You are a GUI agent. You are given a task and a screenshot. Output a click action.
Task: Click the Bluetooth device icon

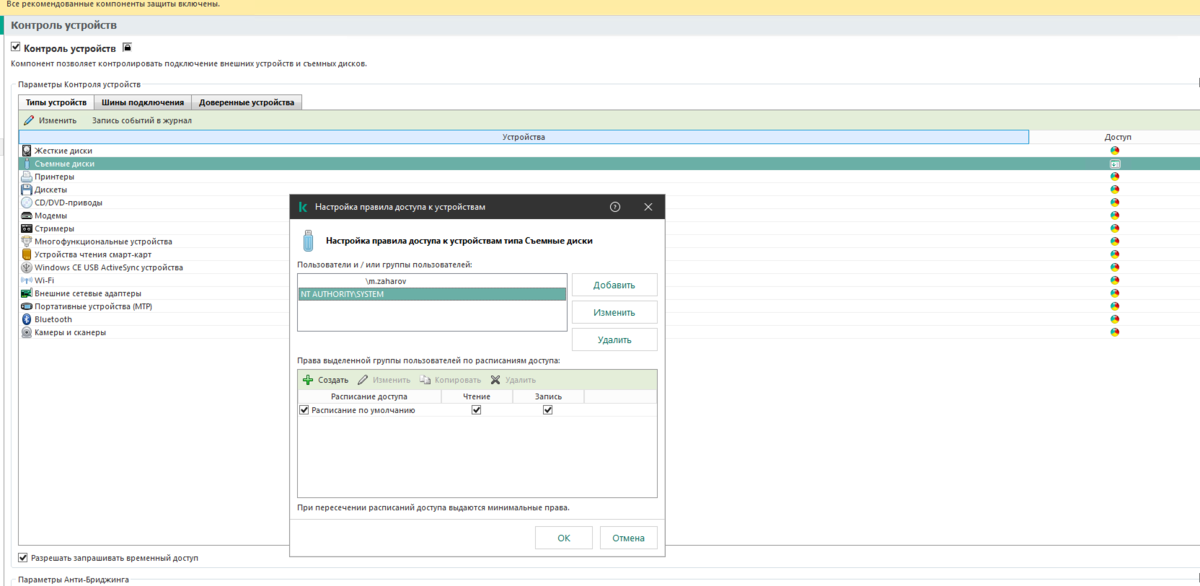[x=26, y=319]
